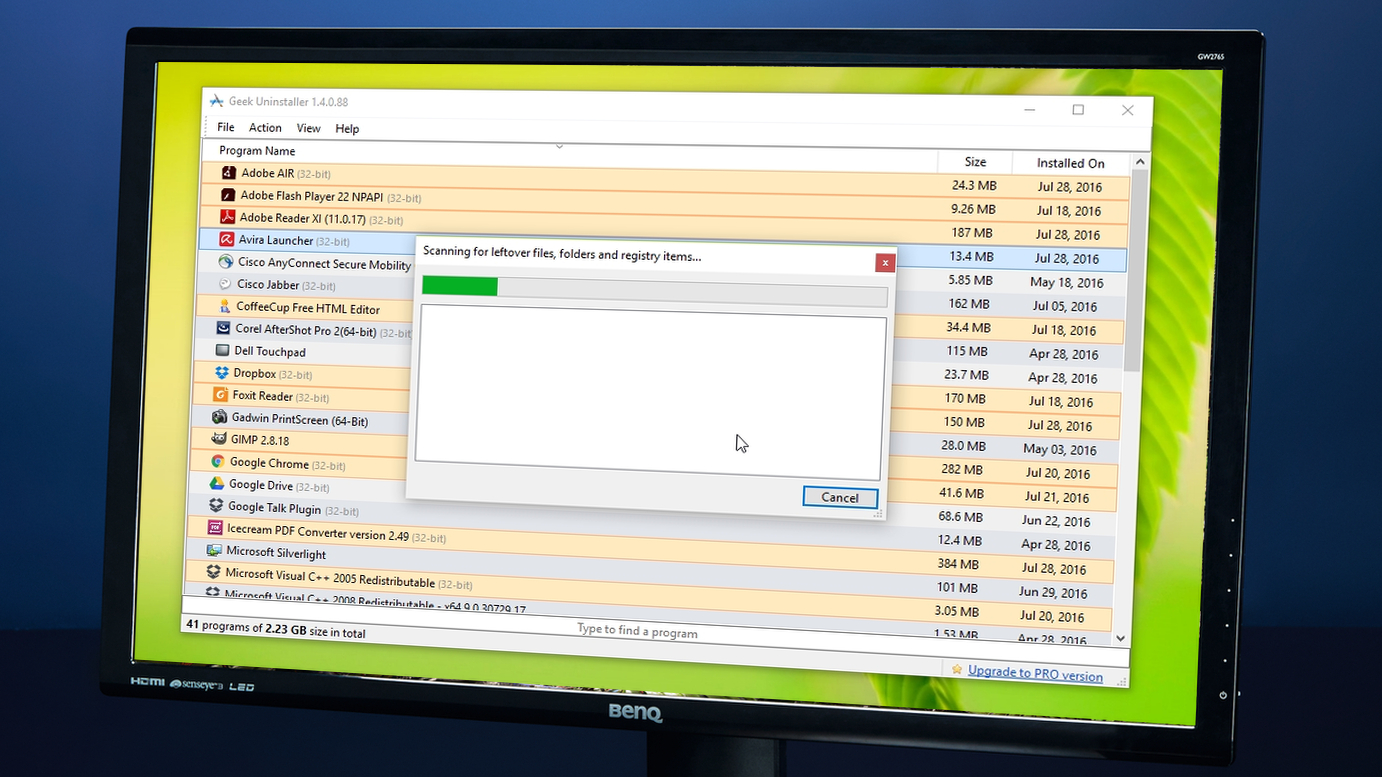Select Adobe Flash Player 22 NPAPI name
The height and width of the screenshot is (777, 1382).
click(312, 196)
